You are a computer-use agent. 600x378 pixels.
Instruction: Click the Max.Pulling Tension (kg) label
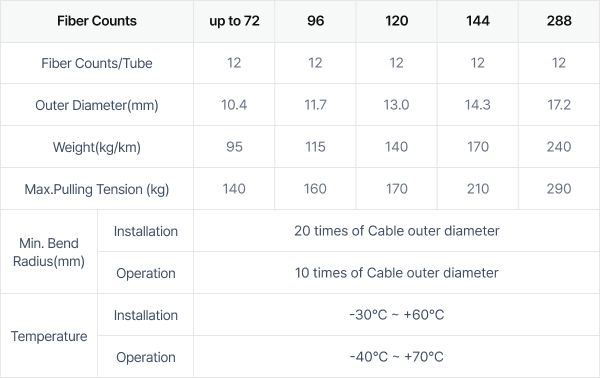pos(97,189)
